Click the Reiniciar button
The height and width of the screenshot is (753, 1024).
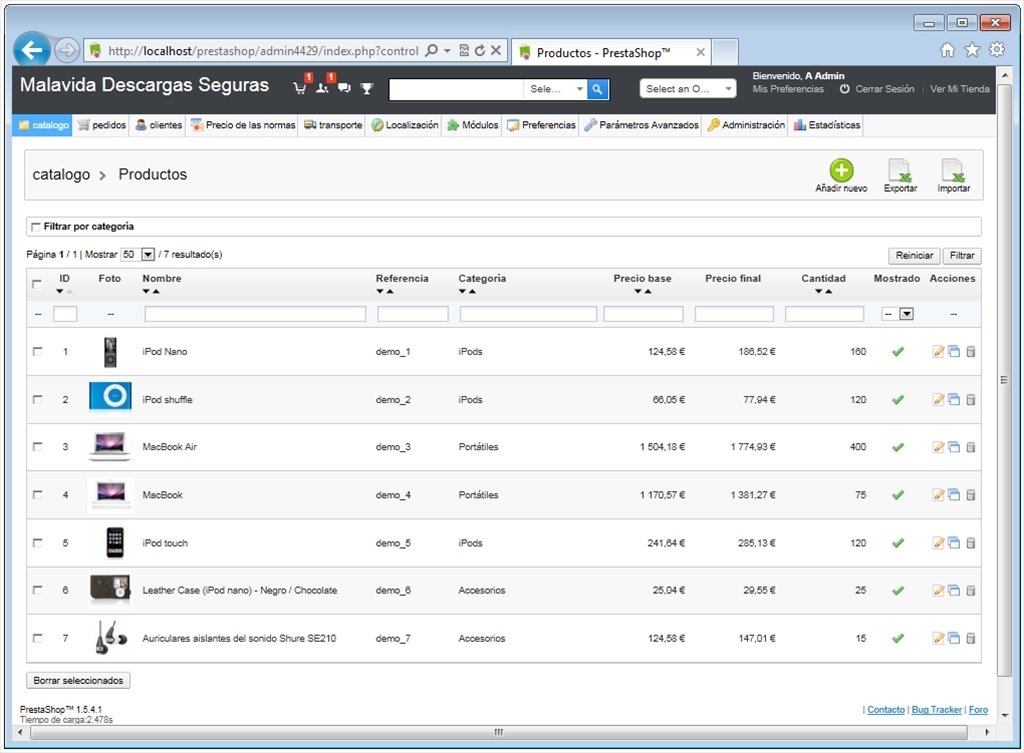914,255
